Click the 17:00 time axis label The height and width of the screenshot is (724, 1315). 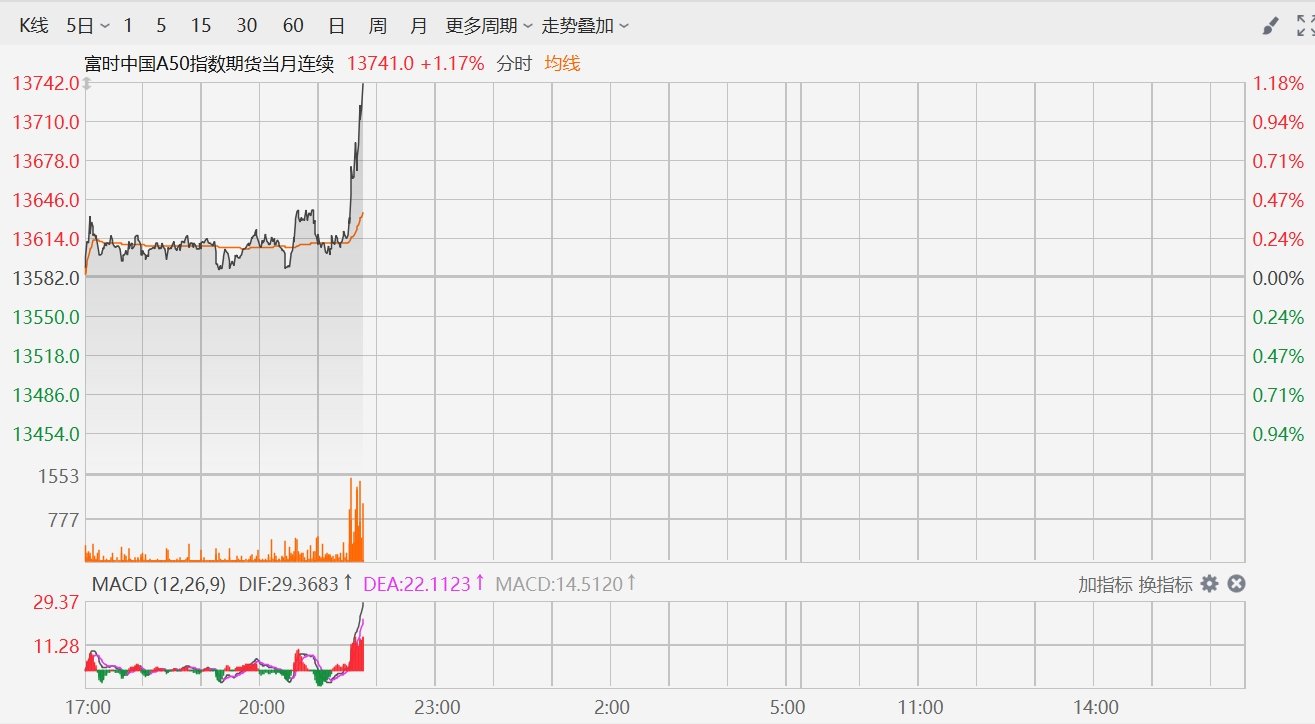click(86, 708)
